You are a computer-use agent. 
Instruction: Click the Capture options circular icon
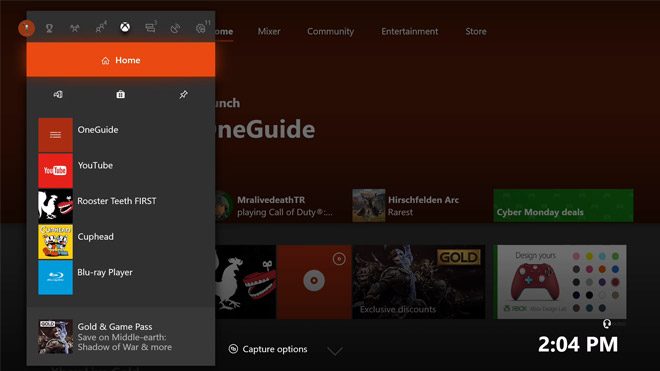233,349
